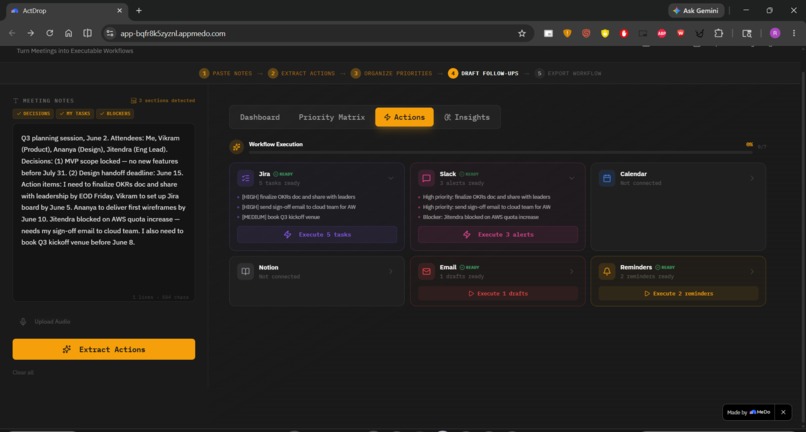The height and width of the screenshot is (432, 806).
Task: Click the browser home icon
Action: pyautogui.click(x=68, y=33)
